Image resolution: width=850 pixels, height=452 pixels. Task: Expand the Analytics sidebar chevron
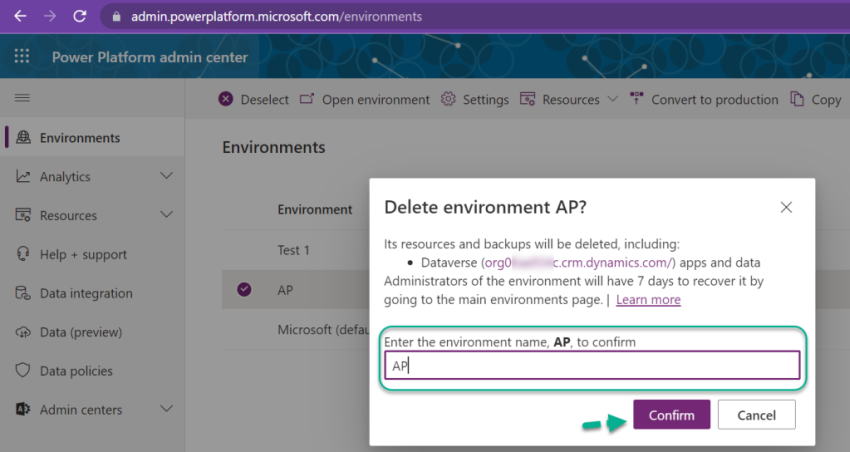click(x=166, y=176)
